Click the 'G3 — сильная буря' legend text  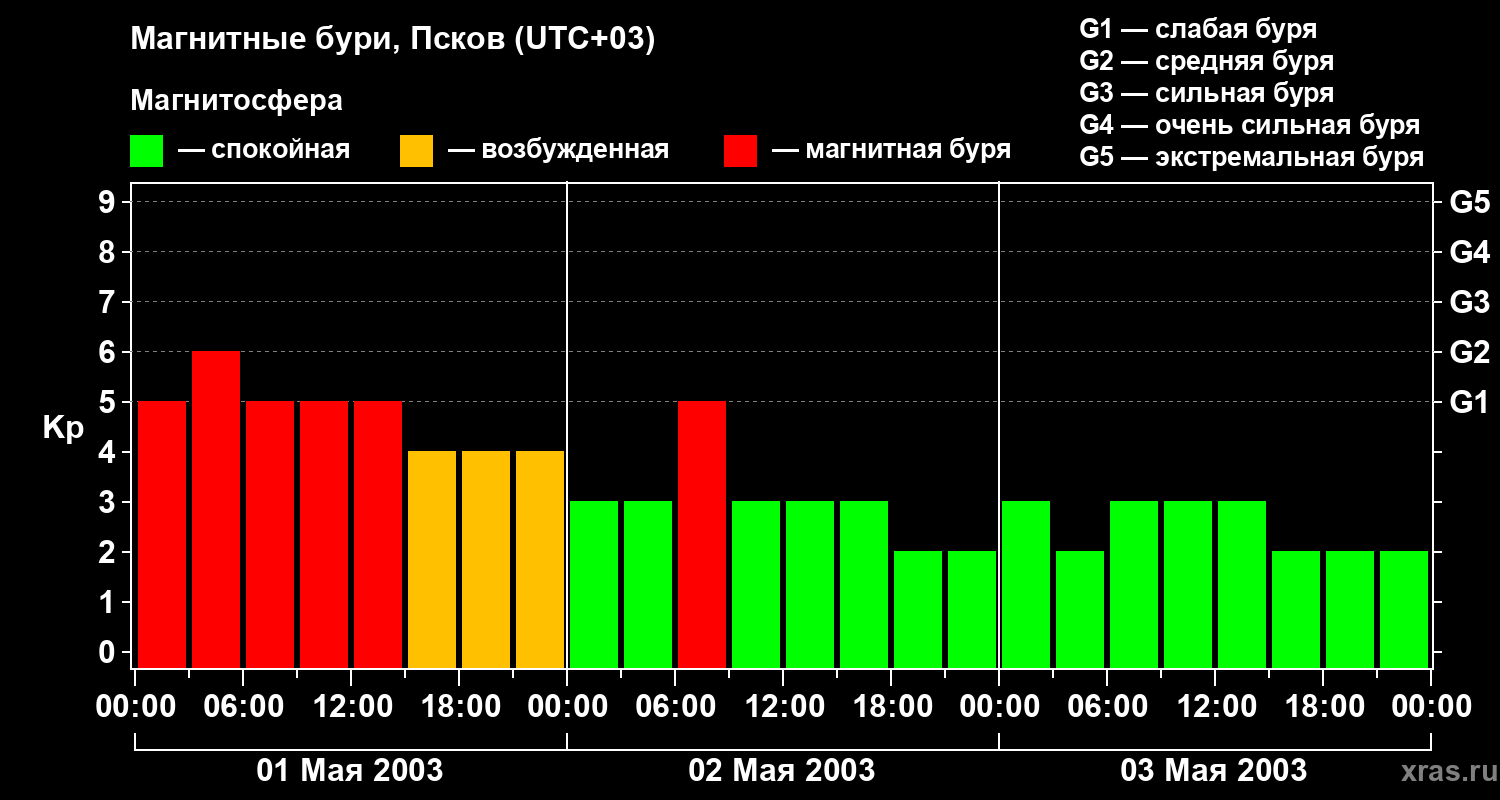point(1207,93)
